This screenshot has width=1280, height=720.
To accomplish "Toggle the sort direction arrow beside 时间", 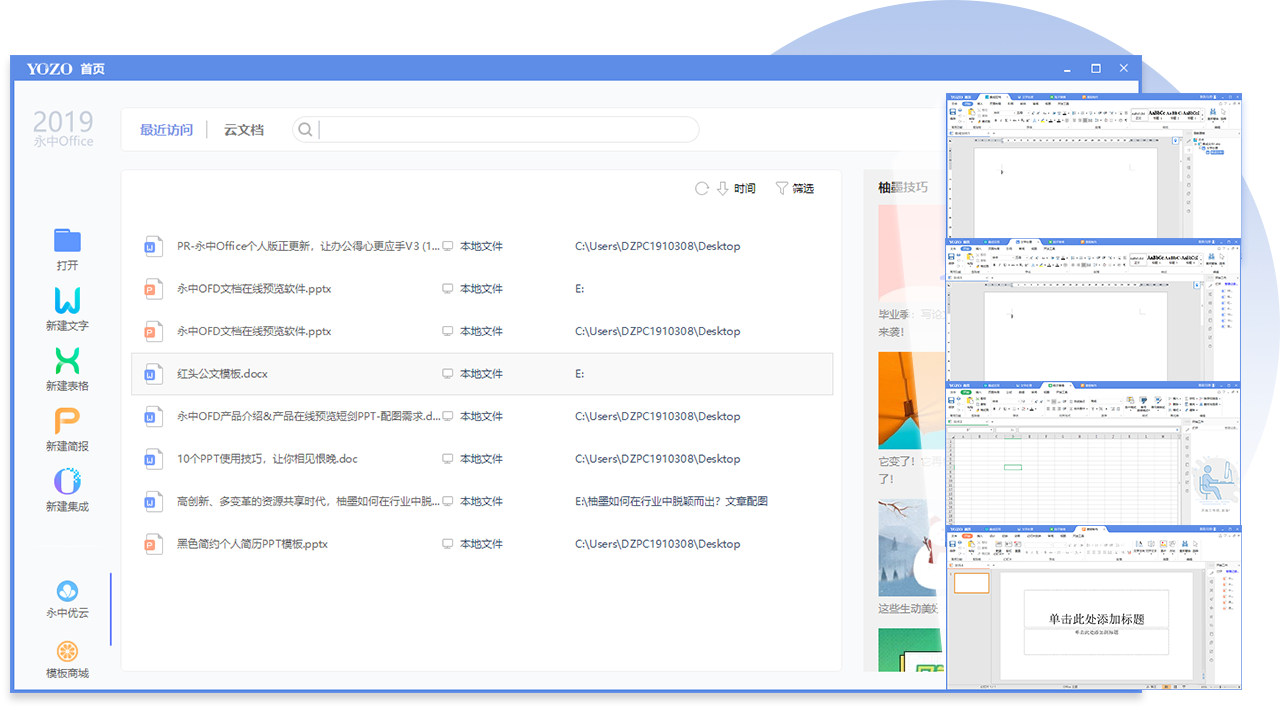I will pos(722,188).
